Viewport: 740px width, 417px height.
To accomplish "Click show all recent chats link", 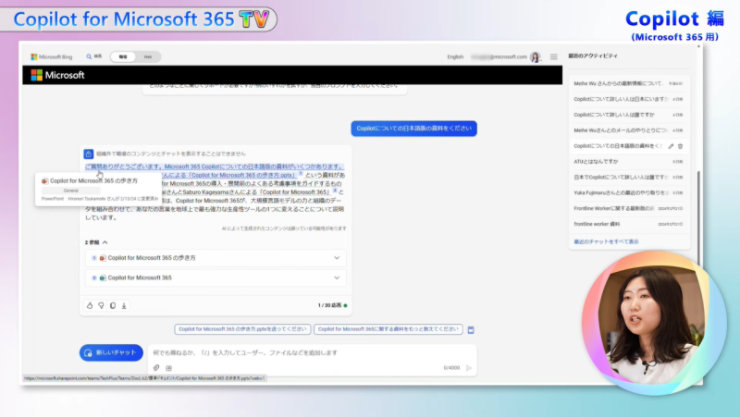I will coord(606,242).
